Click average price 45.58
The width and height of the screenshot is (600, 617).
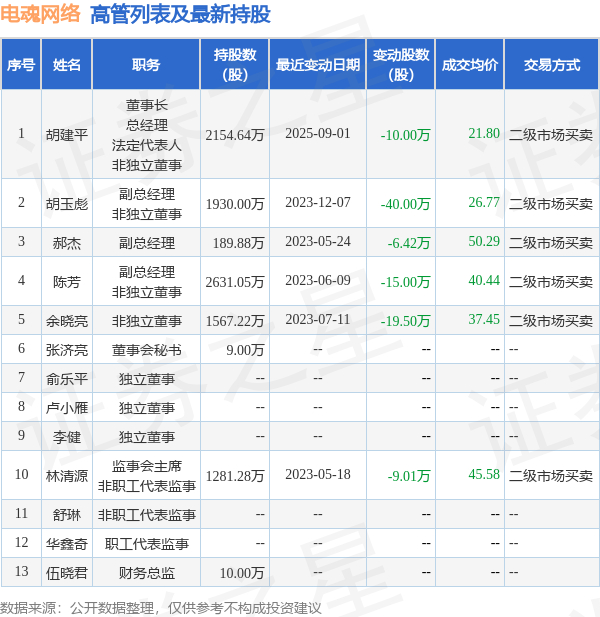tap(484, 474)
